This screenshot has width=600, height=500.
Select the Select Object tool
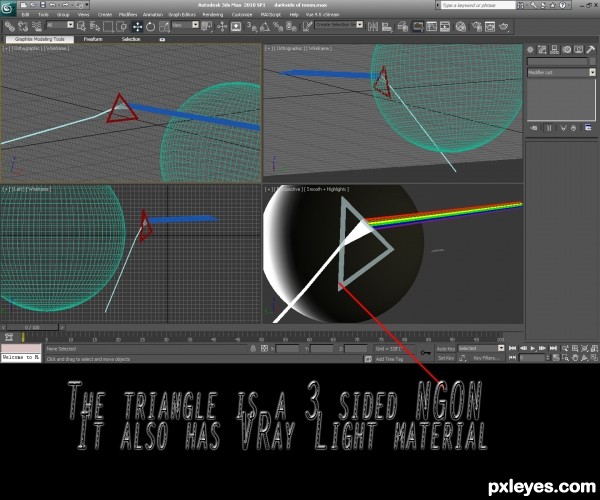point(81,26)
